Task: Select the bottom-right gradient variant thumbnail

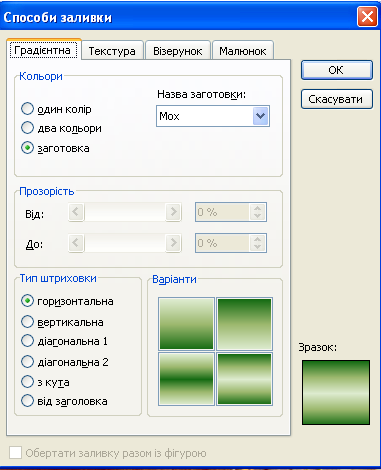Action: coord(244,379)
